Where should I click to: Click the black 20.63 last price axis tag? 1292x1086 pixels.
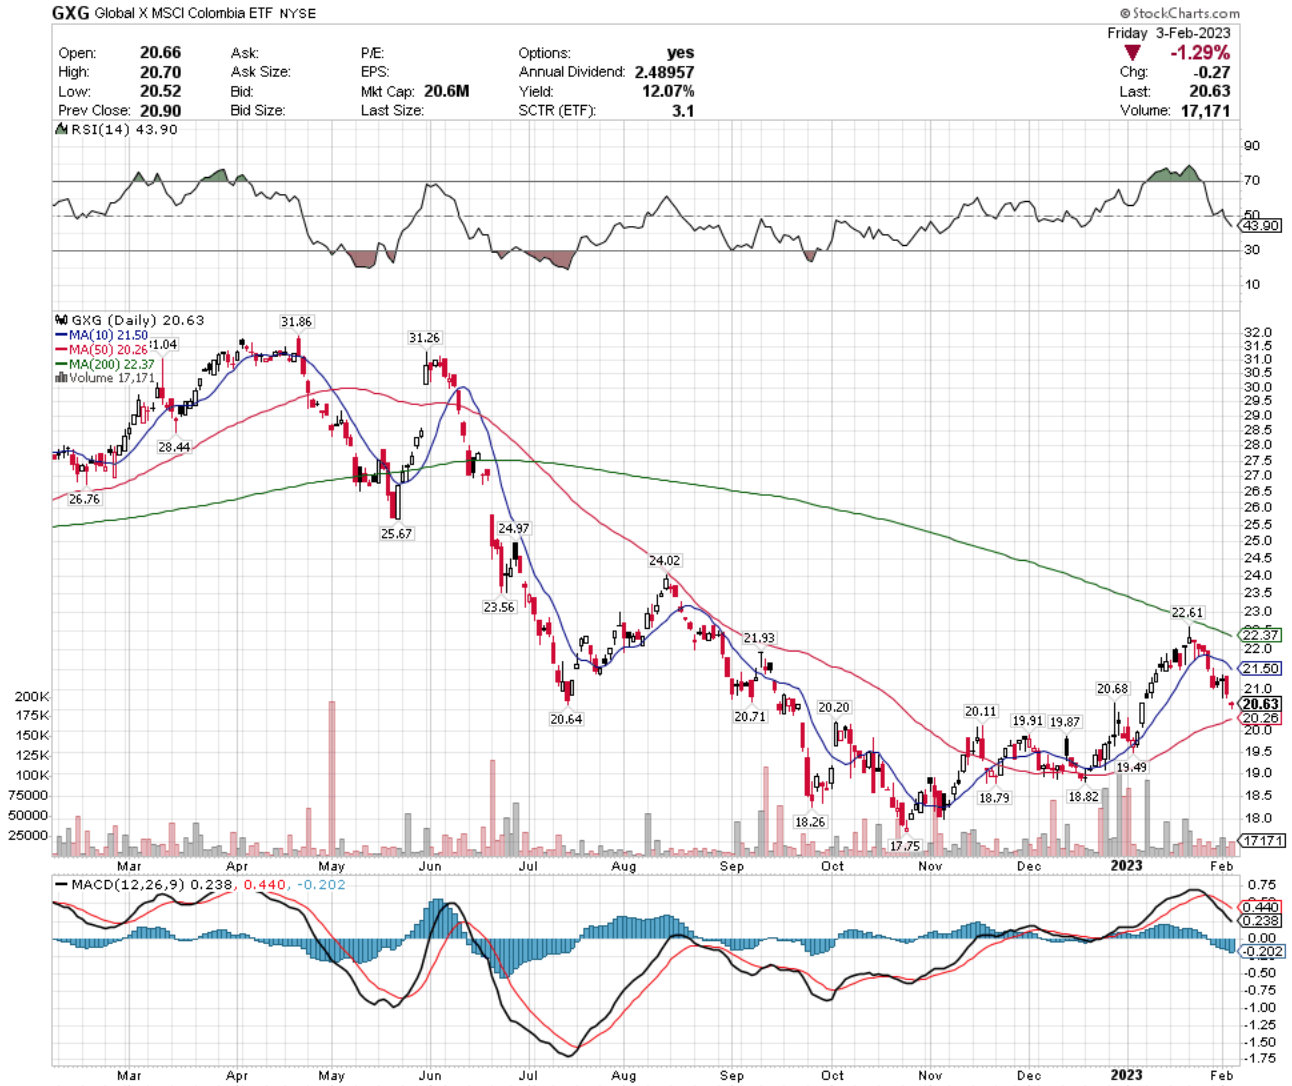tap(1260, 704)
